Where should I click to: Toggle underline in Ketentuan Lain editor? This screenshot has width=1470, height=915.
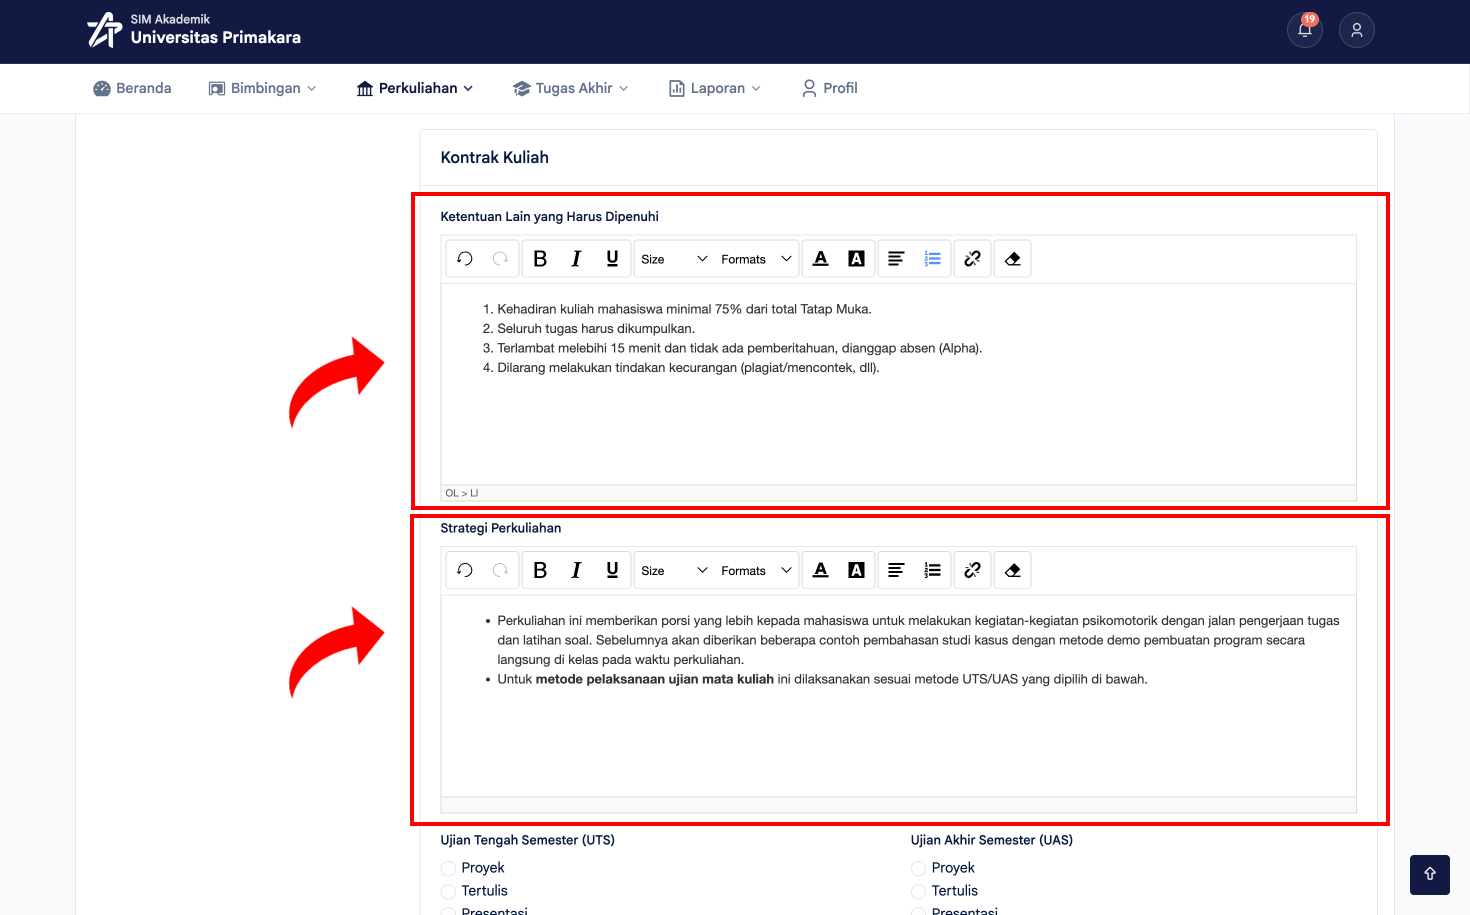[613, 259]
